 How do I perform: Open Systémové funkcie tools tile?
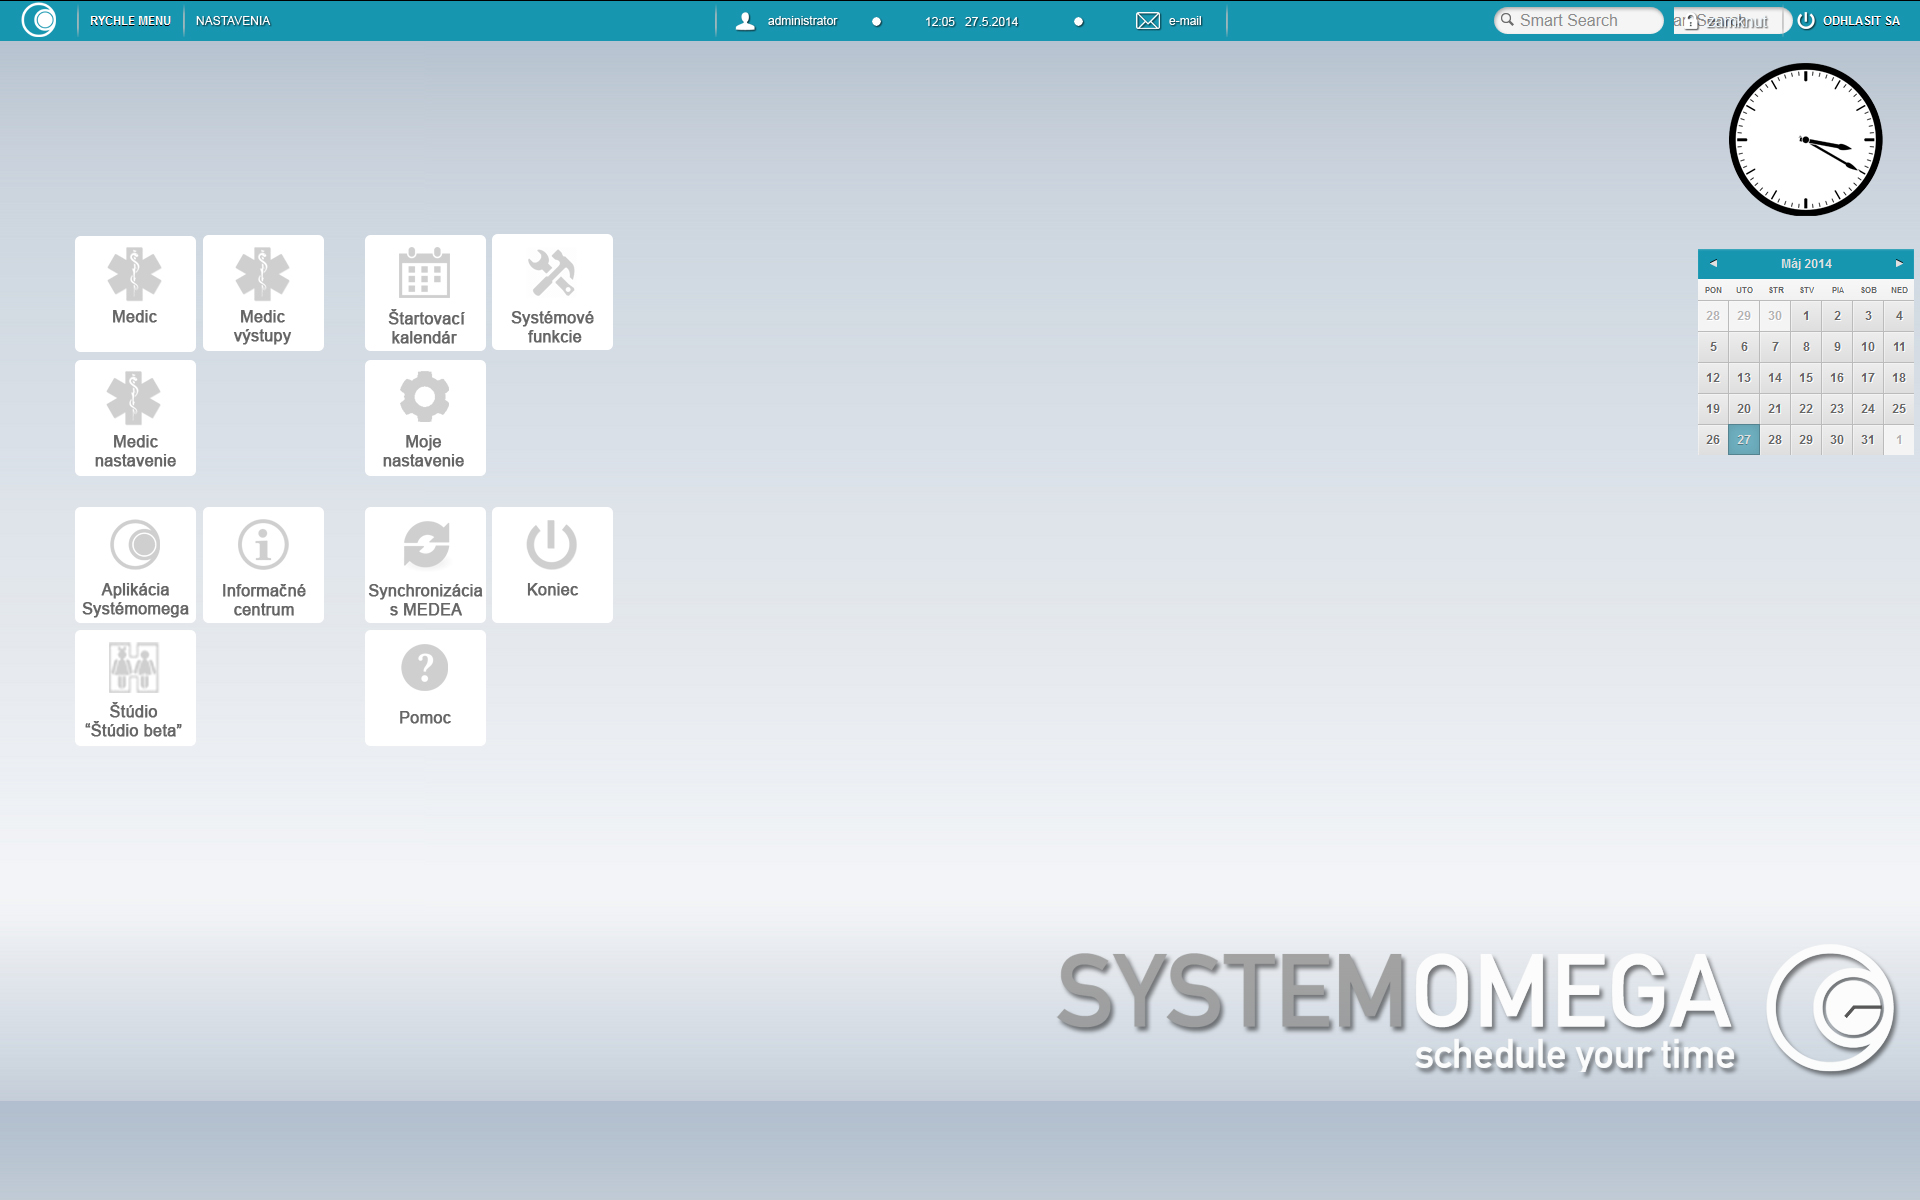(552, 292)
